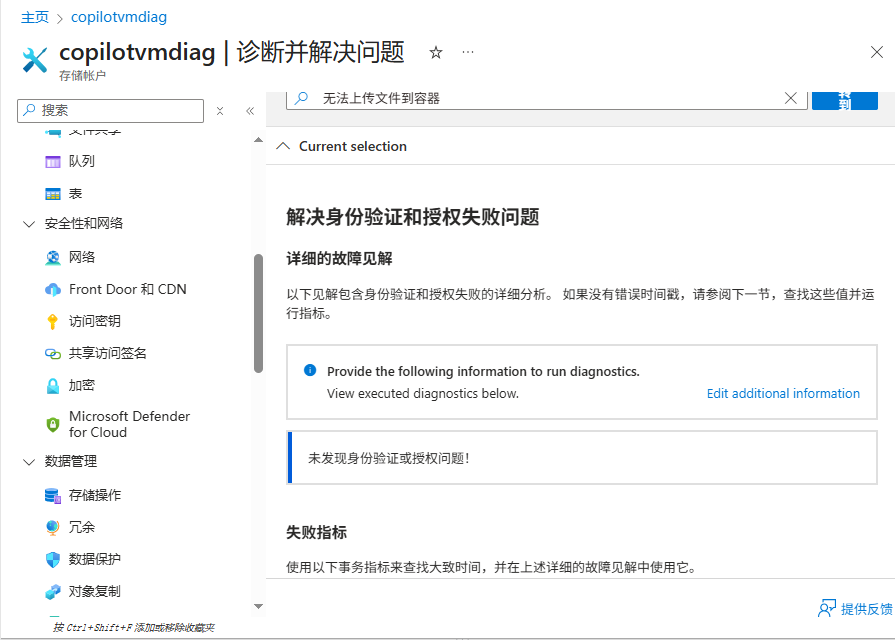Click the 无法上传文件到容器 search field
The width and height of the screenshot is (895, 640).
tap(546, 98)
